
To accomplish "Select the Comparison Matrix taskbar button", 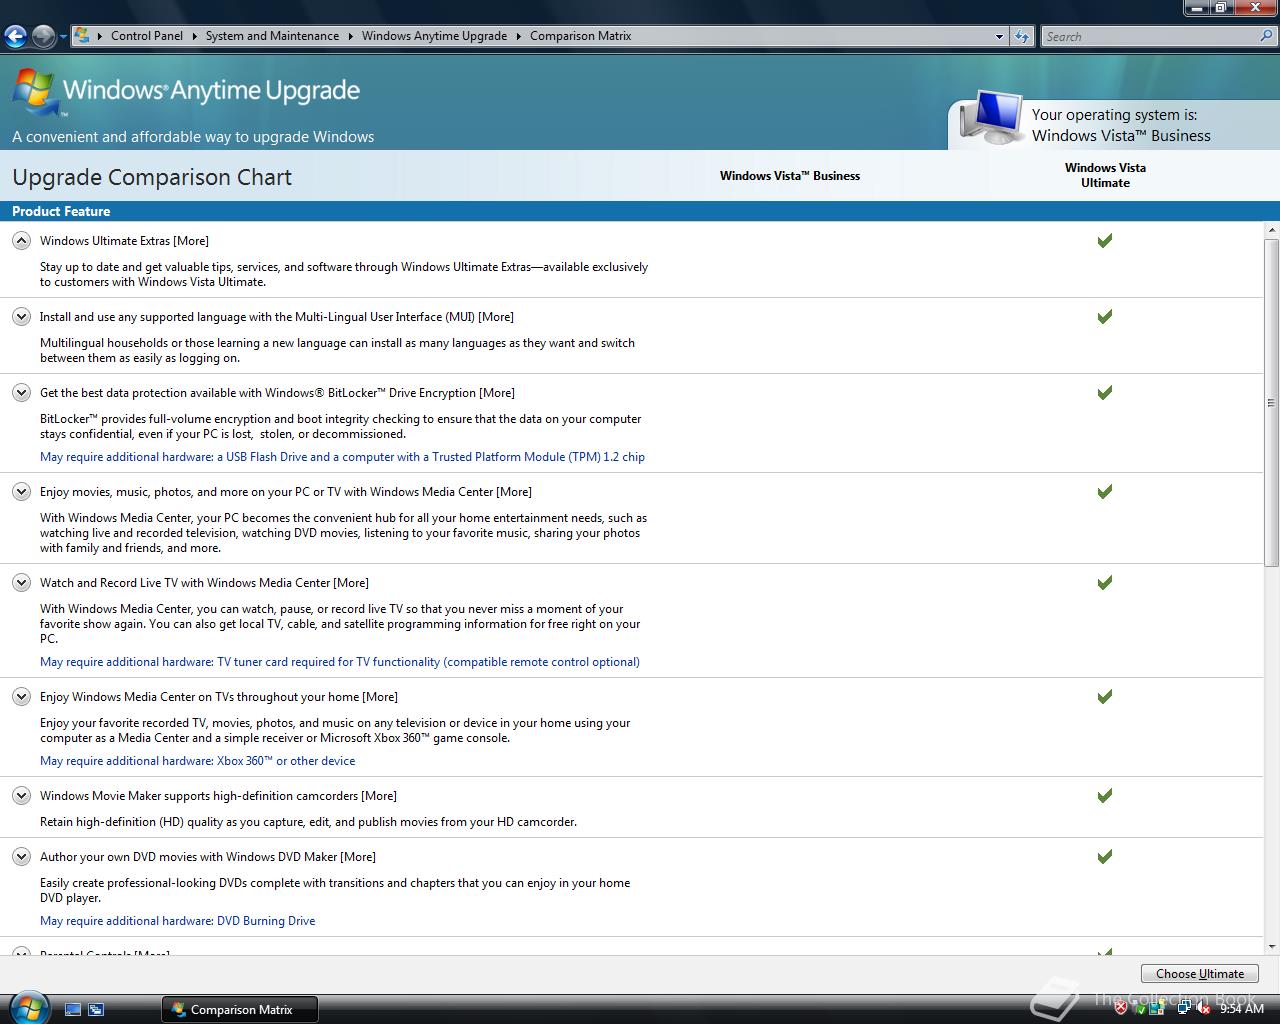I will point(240,1010).
